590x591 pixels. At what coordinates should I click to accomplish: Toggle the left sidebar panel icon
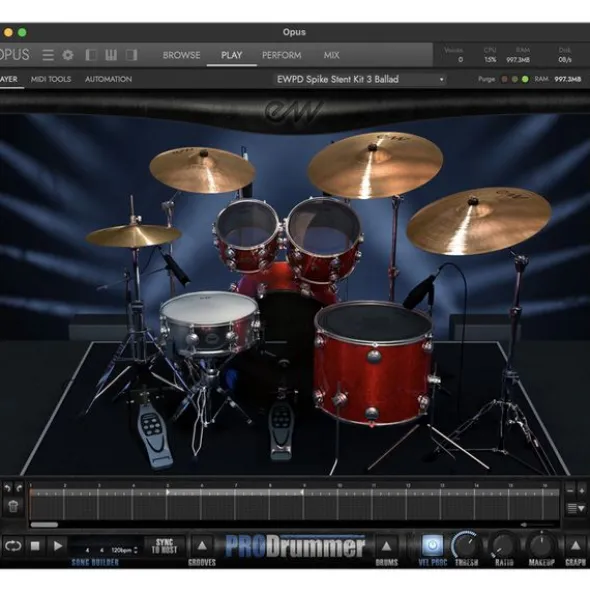pos(91,55)
